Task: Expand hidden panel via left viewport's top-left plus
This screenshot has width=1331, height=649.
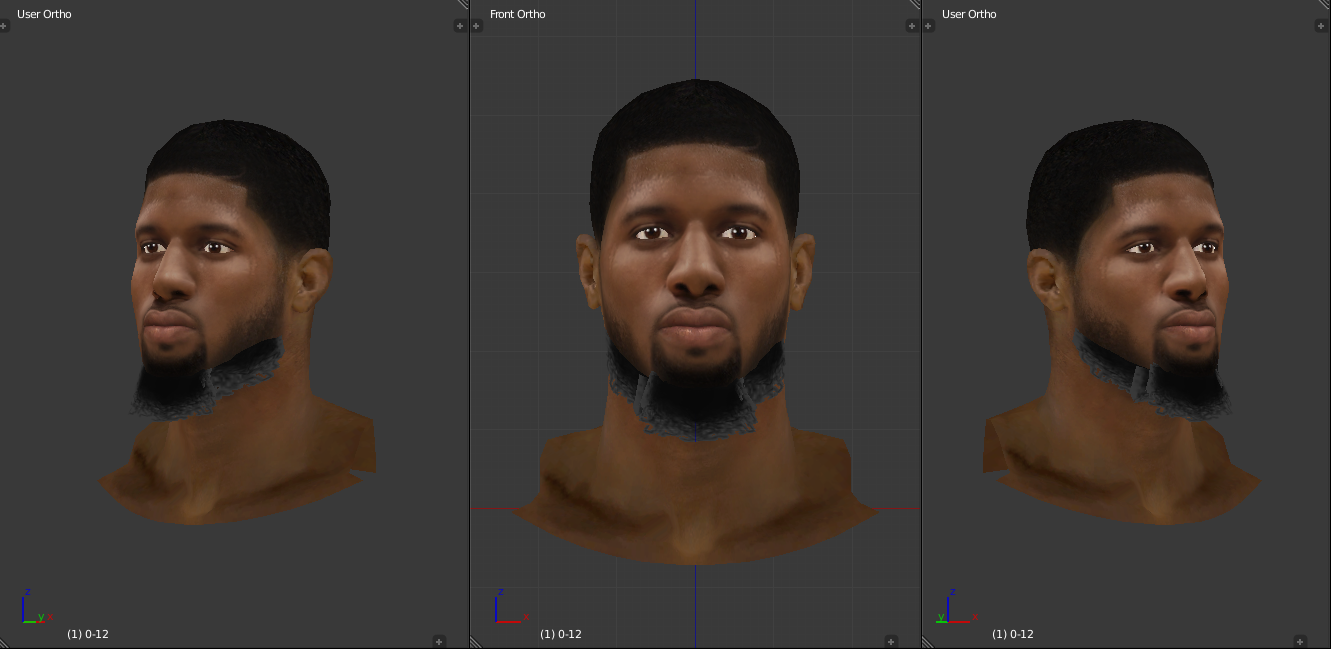Action: 4,25
